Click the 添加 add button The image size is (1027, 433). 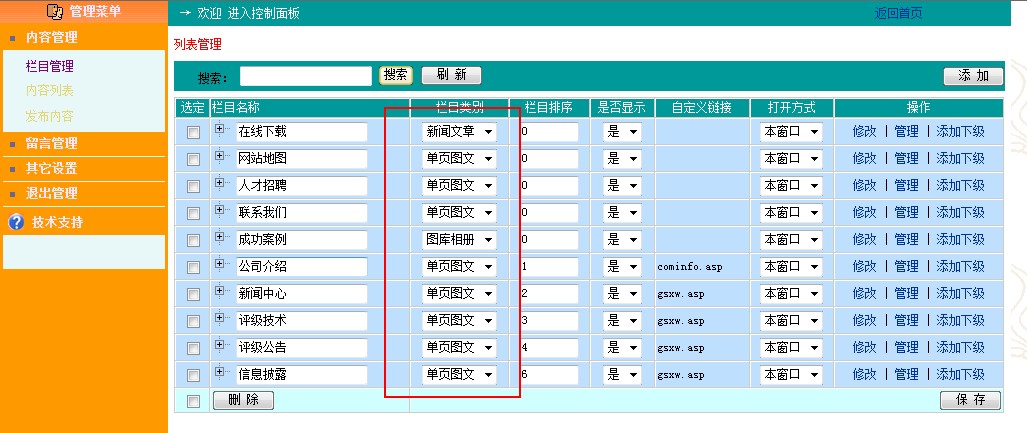(973, 76)
